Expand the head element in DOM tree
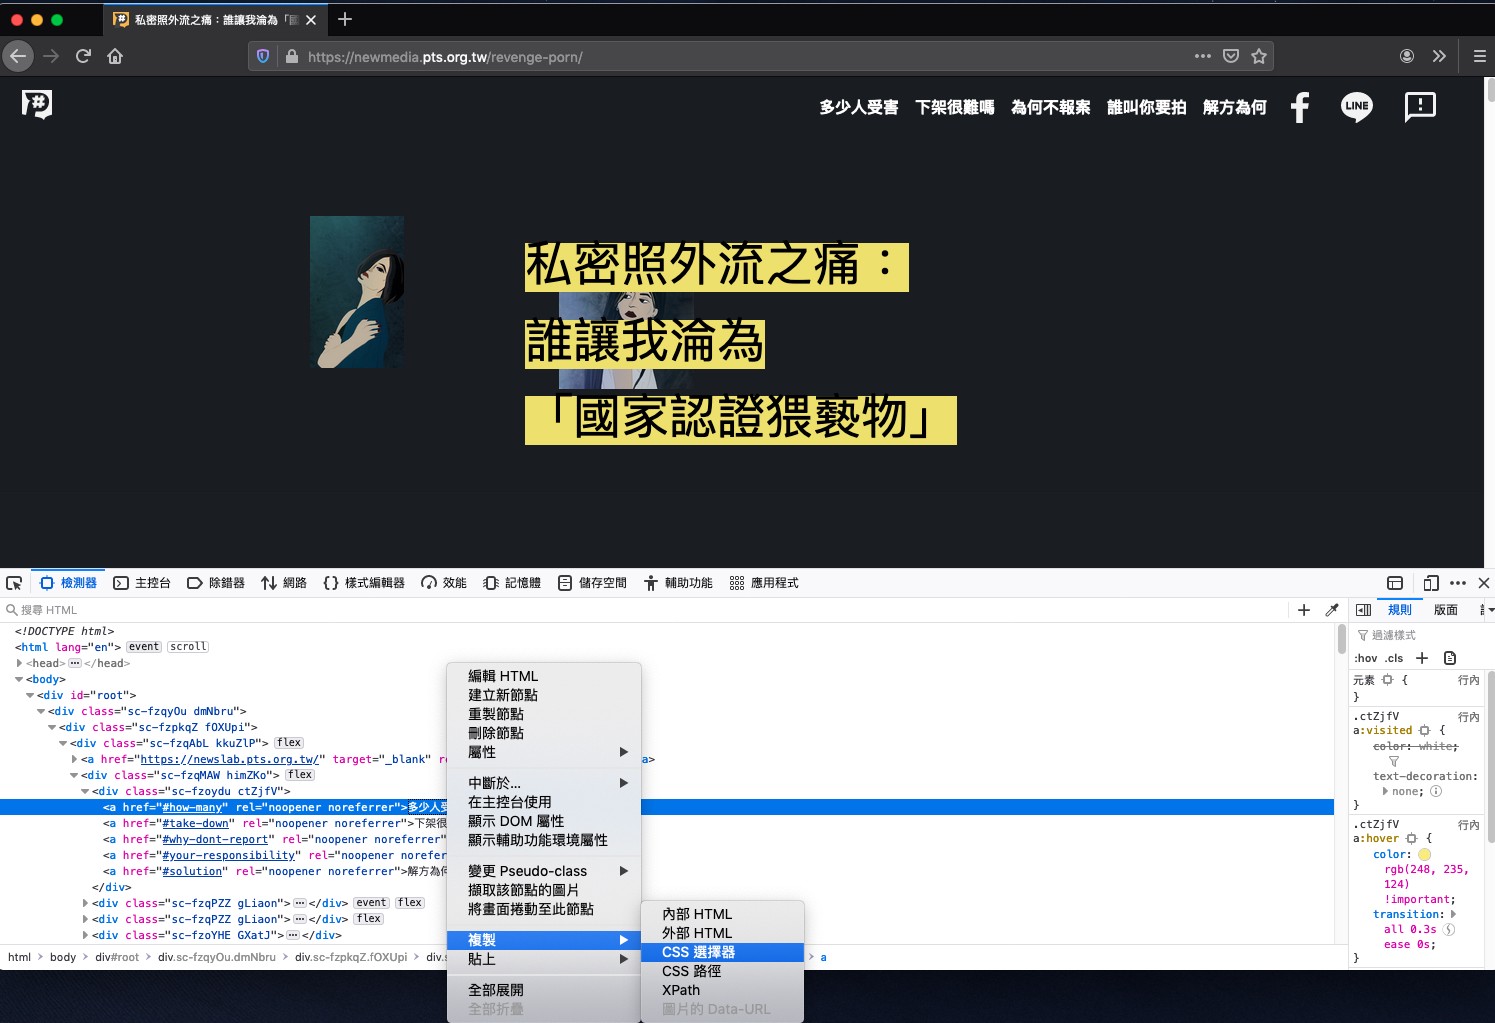Viewport: 1495px width, 1023px height. [x=19, y=663]
